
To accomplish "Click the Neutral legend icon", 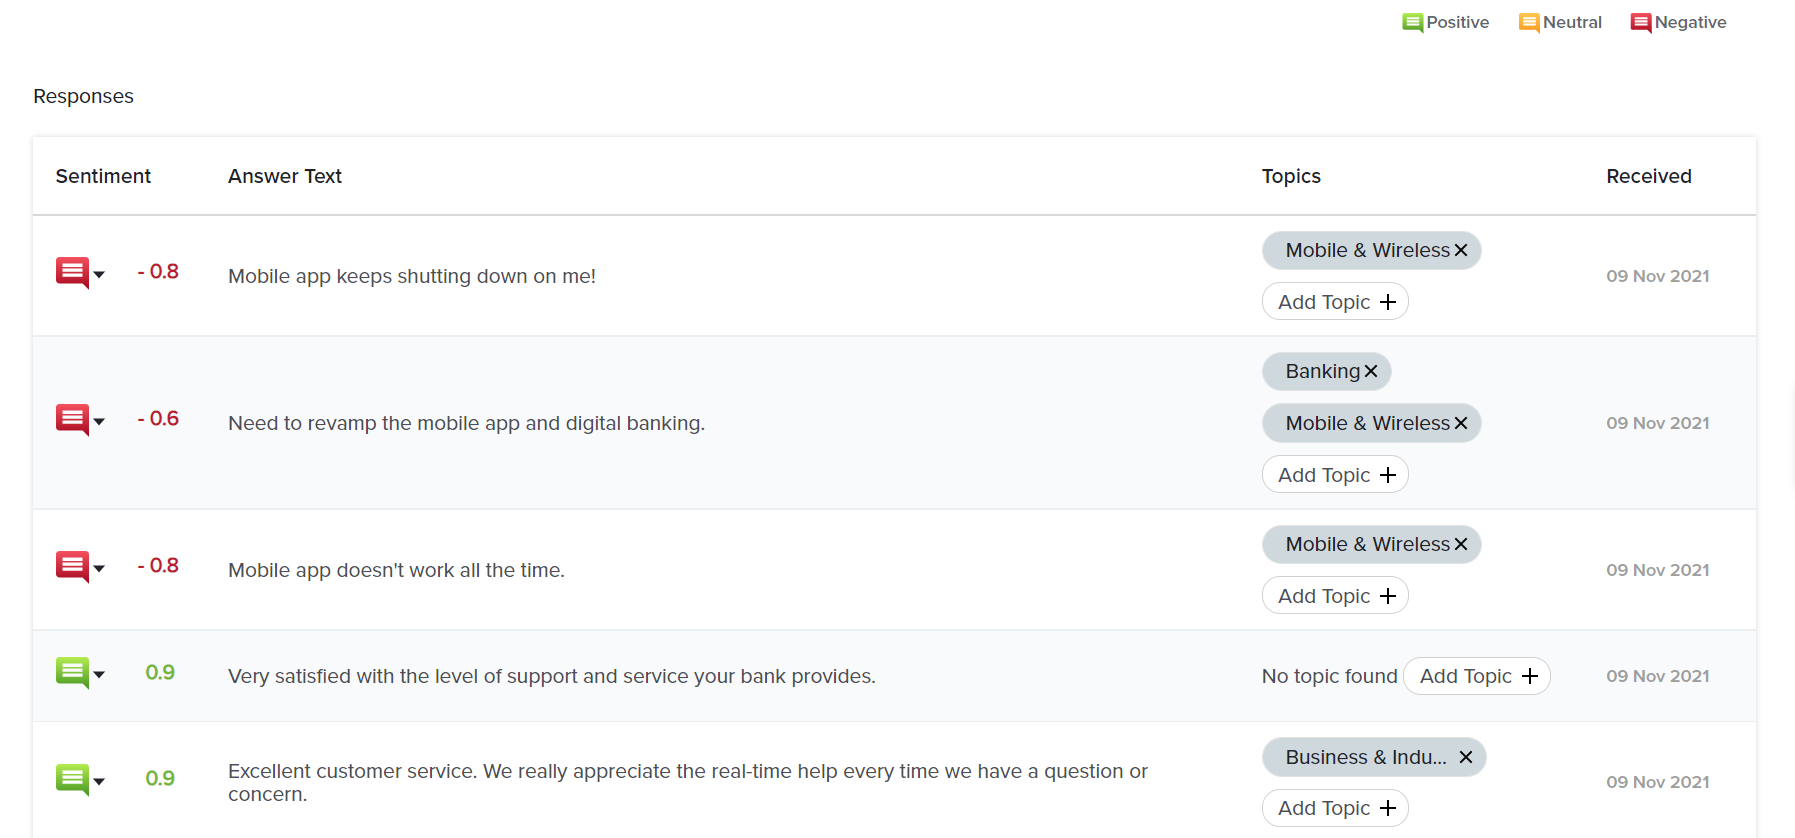I will [1528, 23].
